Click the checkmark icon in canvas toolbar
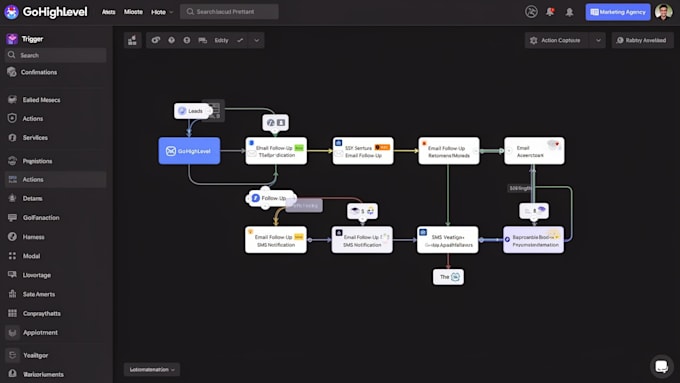Screen dimensions: 680x383 click(x=240, y=40)
